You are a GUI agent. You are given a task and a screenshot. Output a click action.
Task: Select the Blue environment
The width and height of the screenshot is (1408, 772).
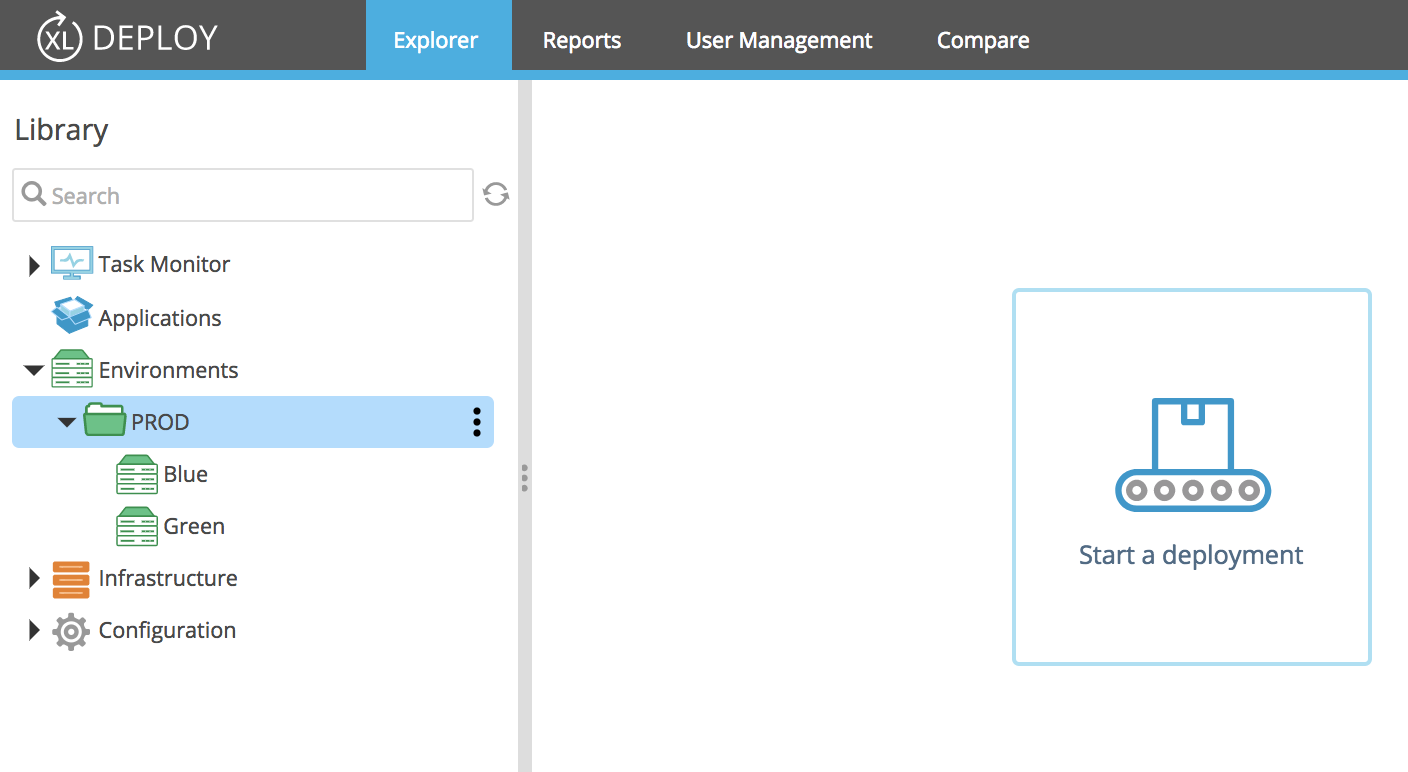[x=186, y=474]
